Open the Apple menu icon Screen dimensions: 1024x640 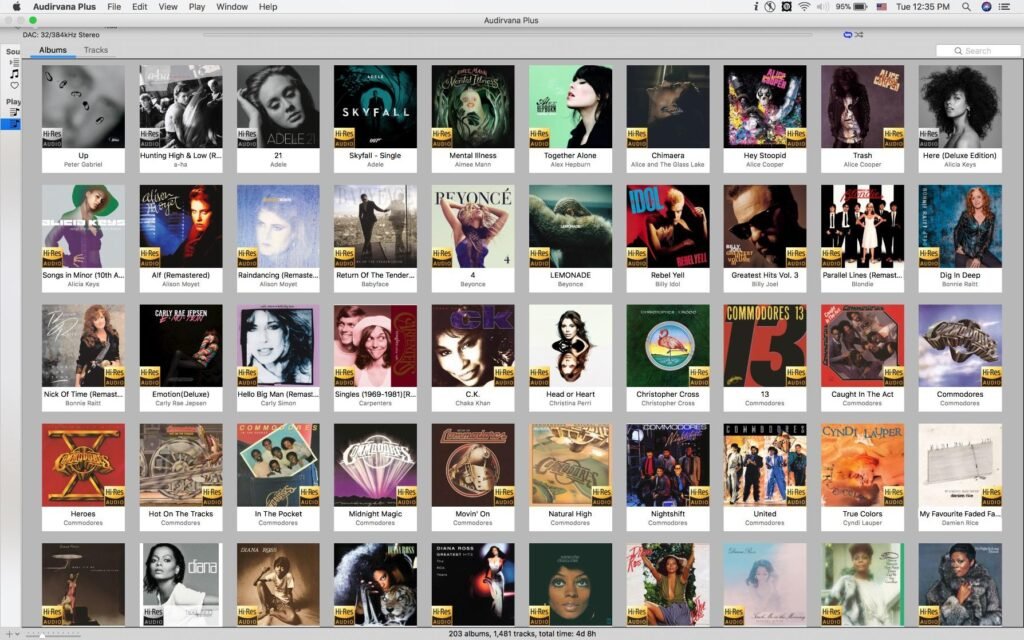click(x=17, y=7)
